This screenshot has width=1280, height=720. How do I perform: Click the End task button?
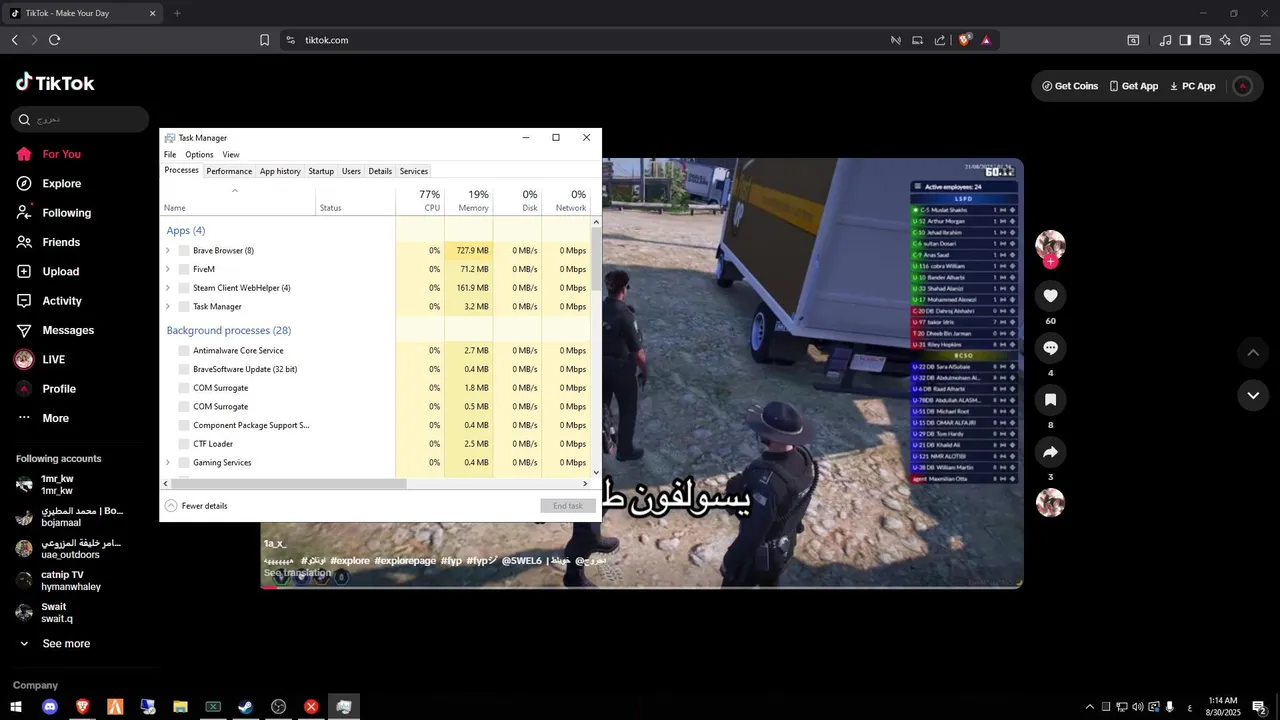pos(568,506)
